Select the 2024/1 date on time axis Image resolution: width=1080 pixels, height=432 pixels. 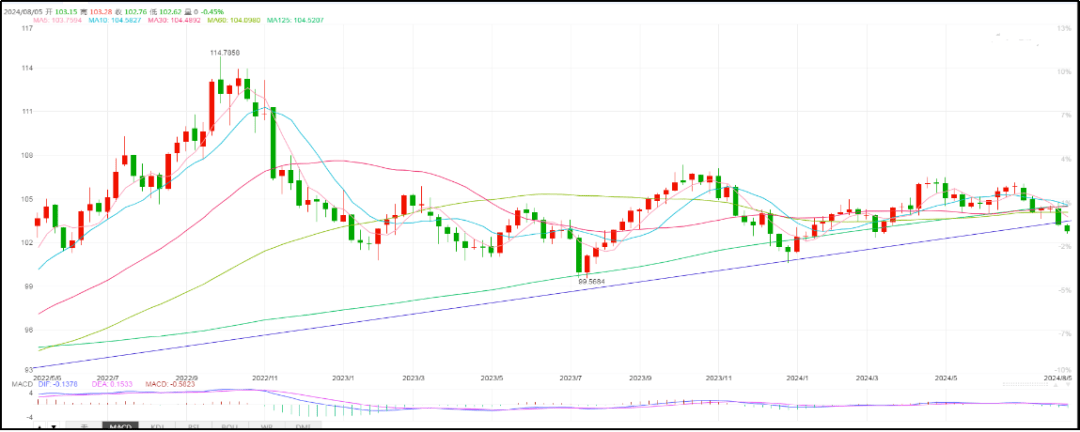pyautogui.click(x=796, y=379)
